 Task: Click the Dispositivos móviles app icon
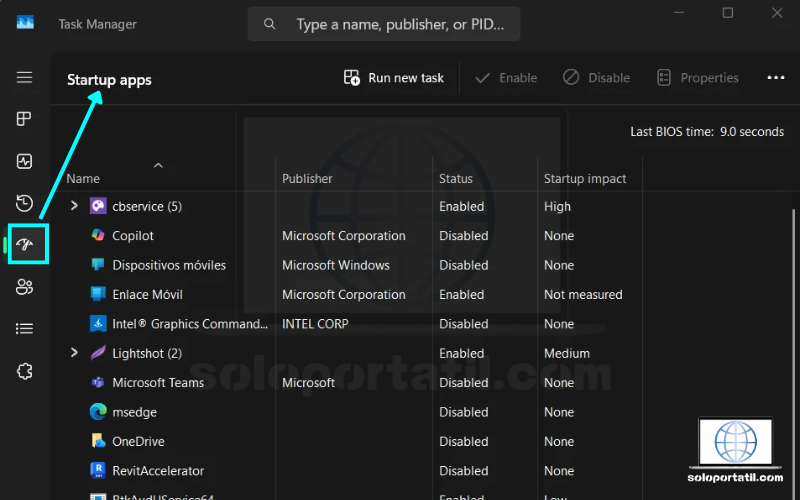pyautogui.click(x=98, y=265)
